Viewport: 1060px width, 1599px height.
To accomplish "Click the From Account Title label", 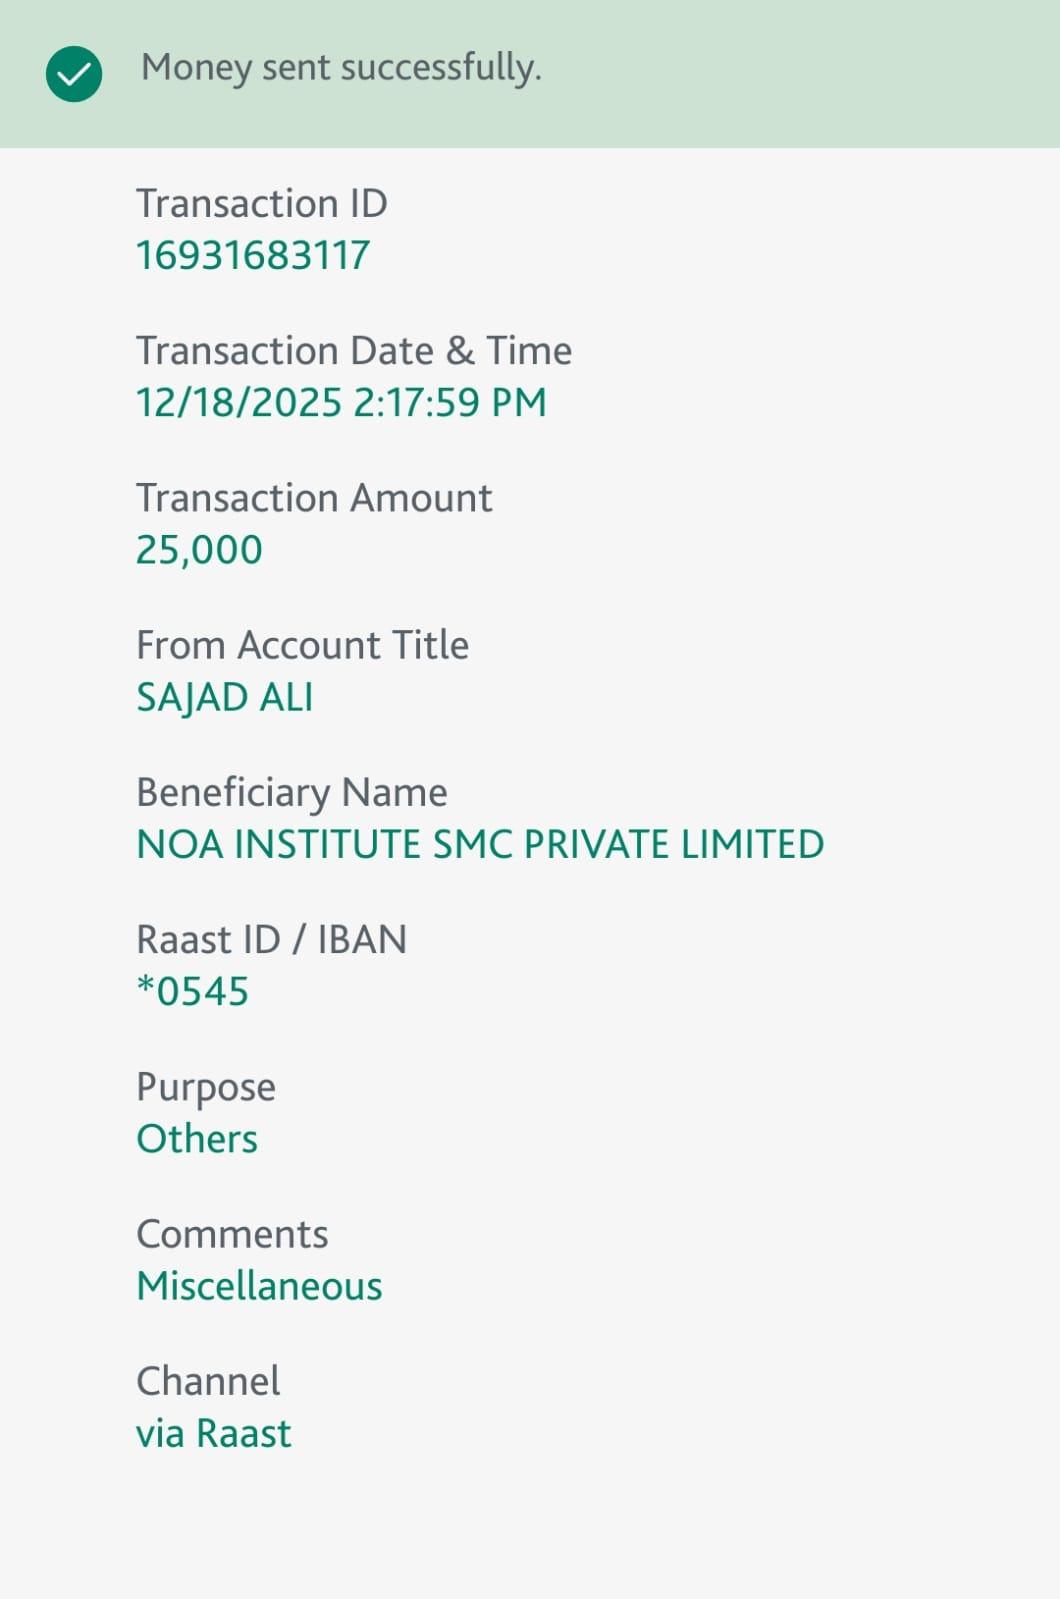I will tap(302, 645).
